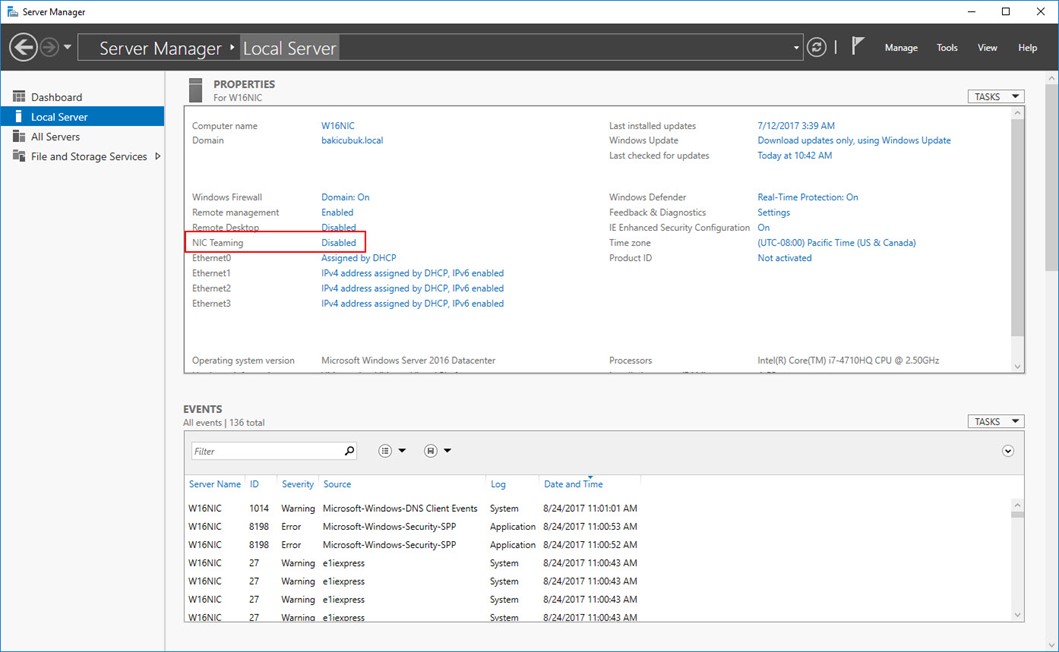Open the notifications flag icon
Screen dimensions: 1059x652
pyautogui.click(x=857, y=46)
